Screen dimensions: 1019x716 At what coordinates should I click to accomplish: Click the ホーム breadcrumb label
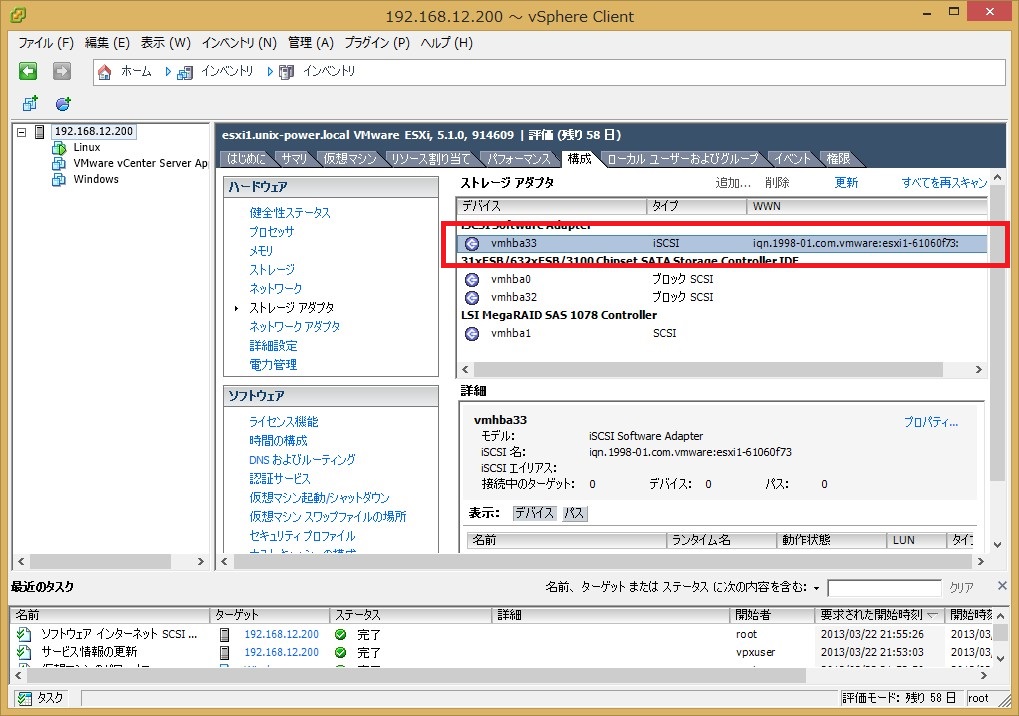tap(136, 71)
